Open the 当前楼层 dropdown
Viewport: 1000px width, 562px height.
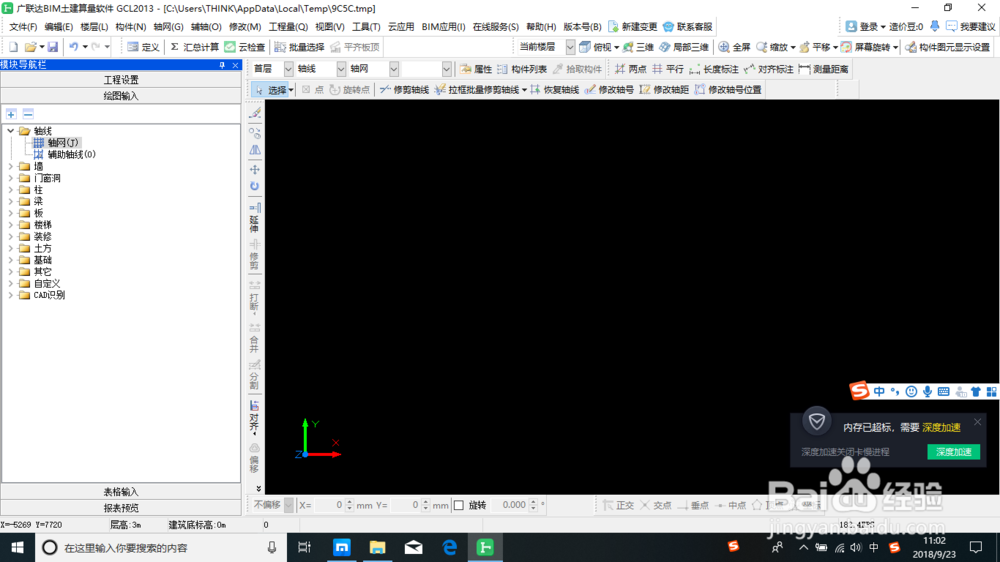pos(570,47)
